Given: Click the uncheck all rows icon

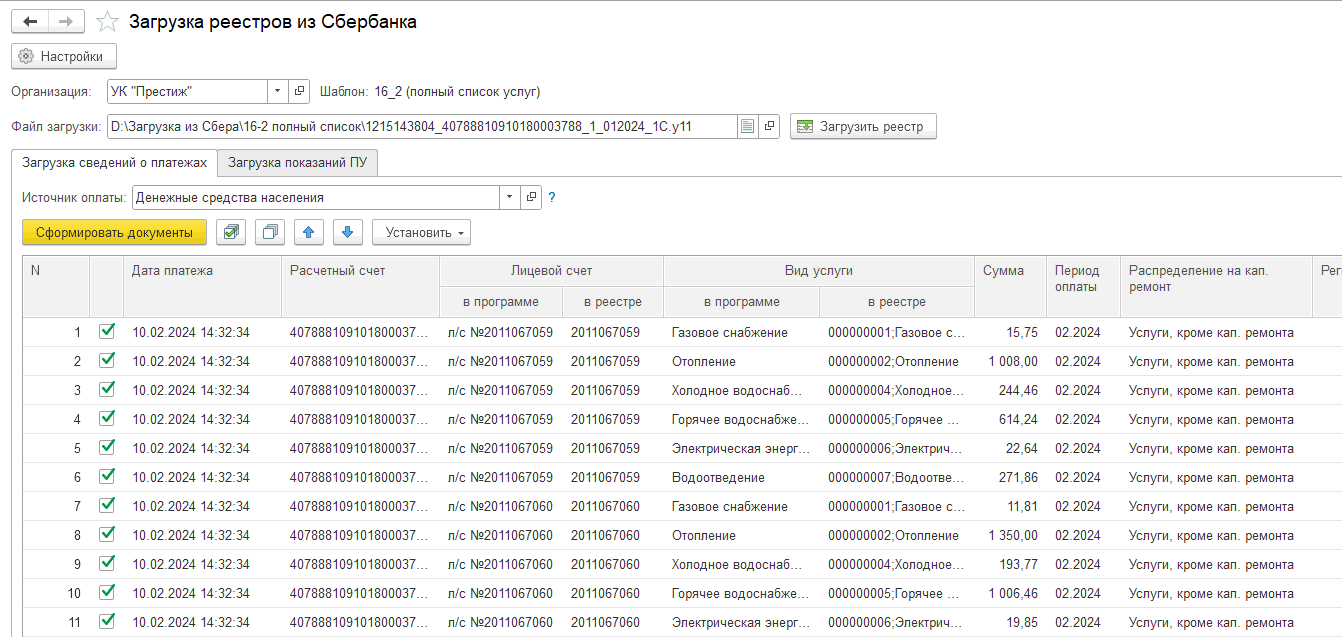Looking at the screenshot, I should point(270,232).
